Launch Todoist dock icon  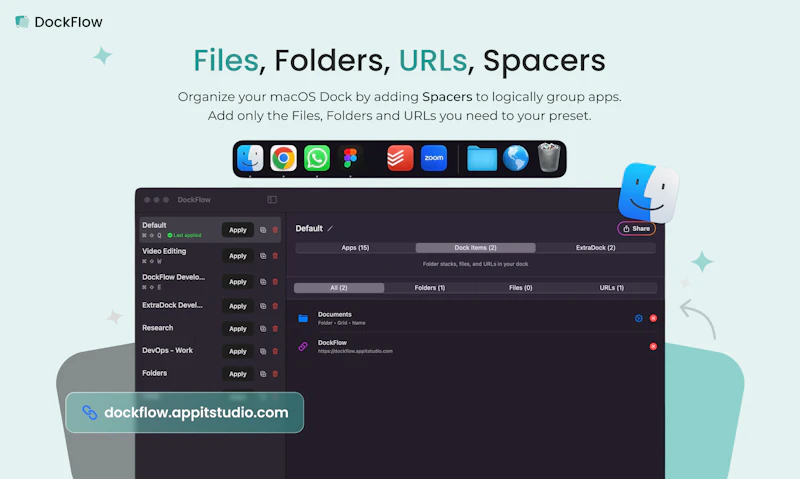(x=400, y=158)
